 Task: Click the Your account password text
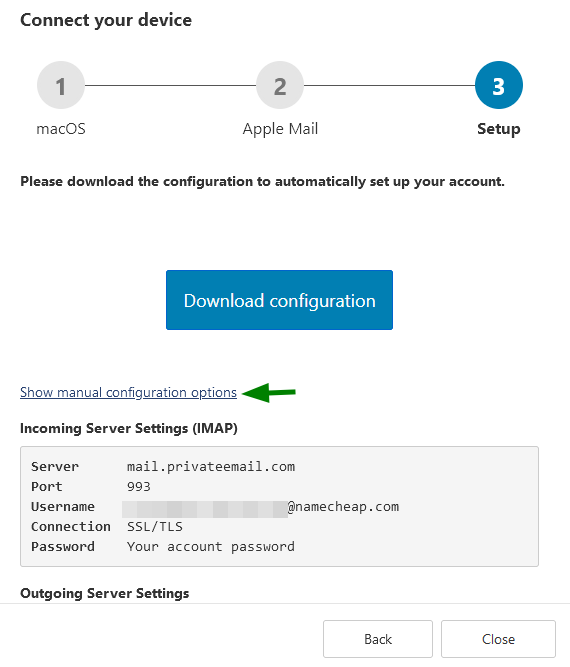pyautogui.click(x=211, y=547)
